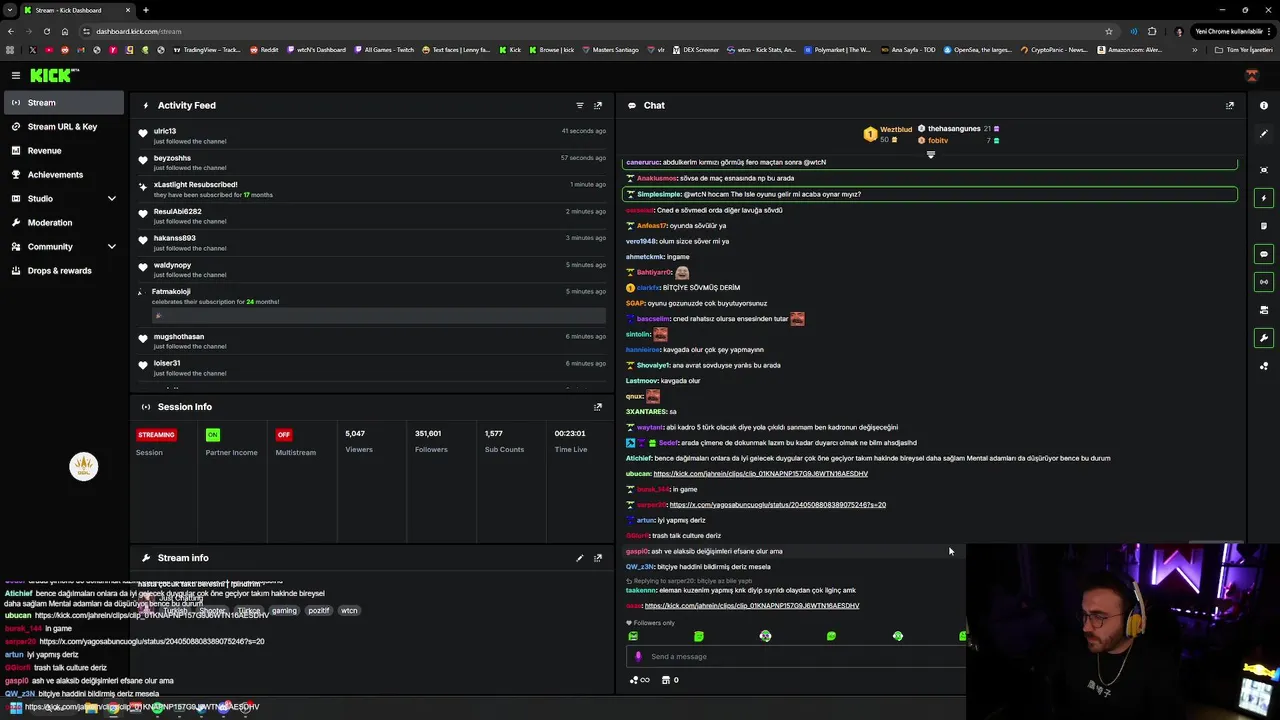Open Achievements page
Image resolution: width=1280 pixels, height=720 pixels.
55,175
